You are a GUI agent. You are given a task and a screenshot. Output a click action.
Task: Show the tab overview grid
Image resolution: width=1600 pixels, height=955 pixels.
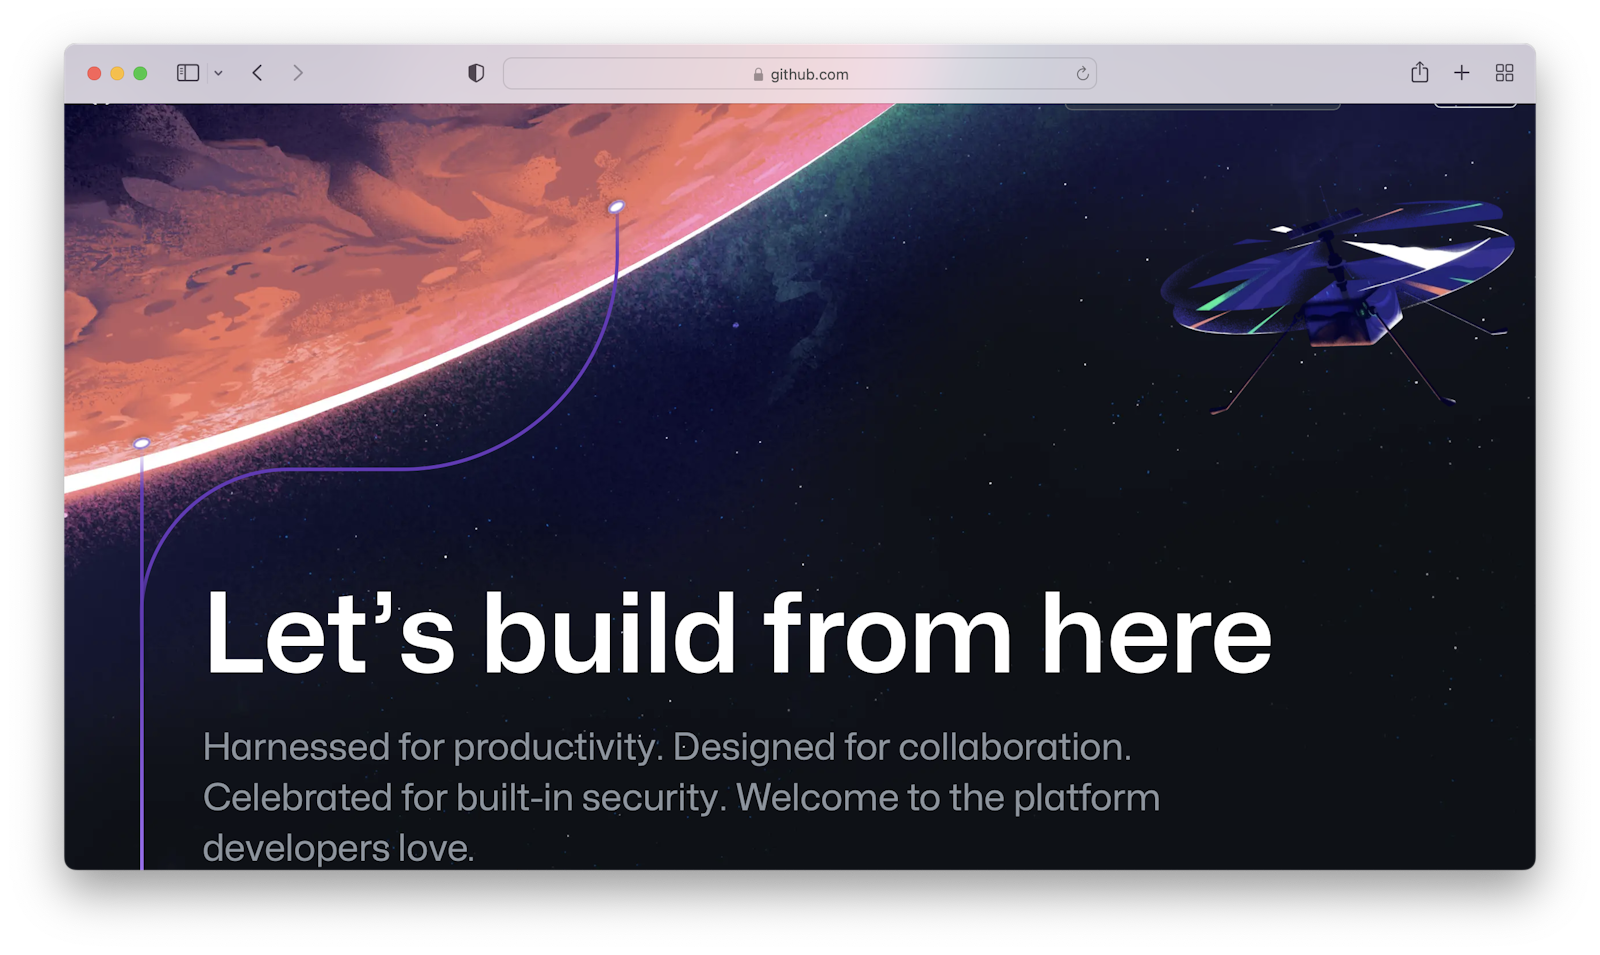pyautogui.click(x=1504, y=73)
